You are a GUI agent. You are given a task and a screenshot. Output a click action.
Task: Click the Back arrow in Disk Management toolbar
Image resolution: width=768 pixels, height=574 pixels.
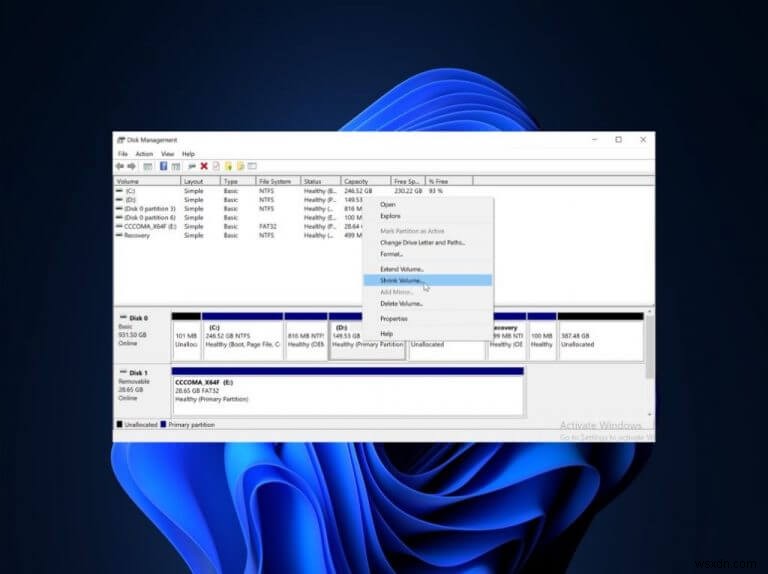[x=120, y=167]
